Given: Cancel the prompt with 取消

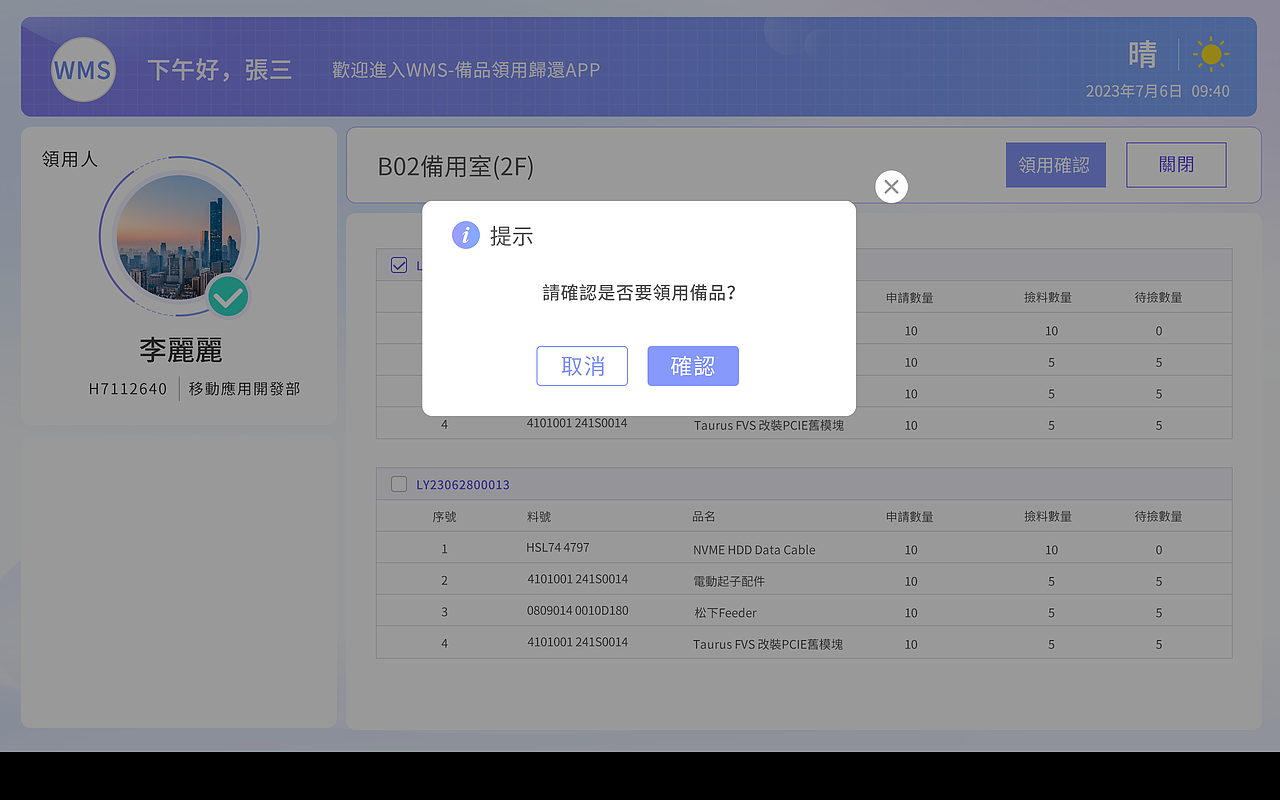Looking at the screenshot, I should click(x=582, y=366).
